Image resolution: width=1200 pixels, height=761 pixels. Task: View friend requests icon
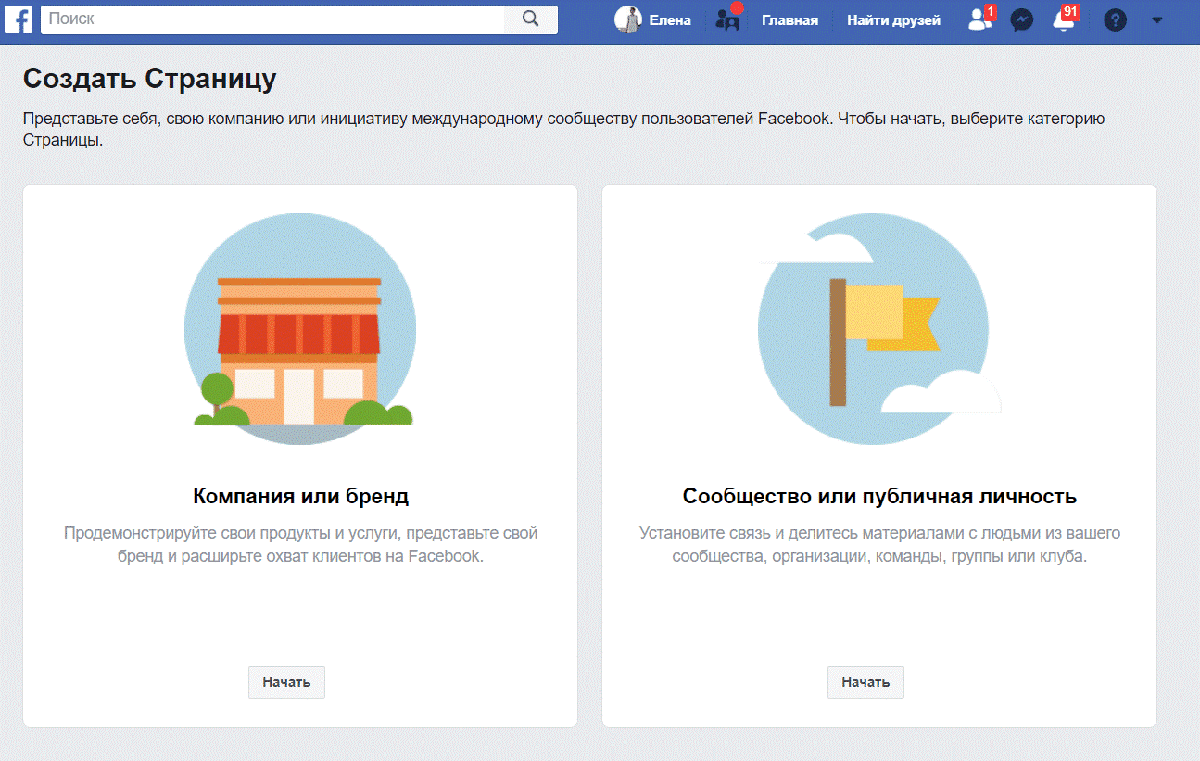[980, 20]
